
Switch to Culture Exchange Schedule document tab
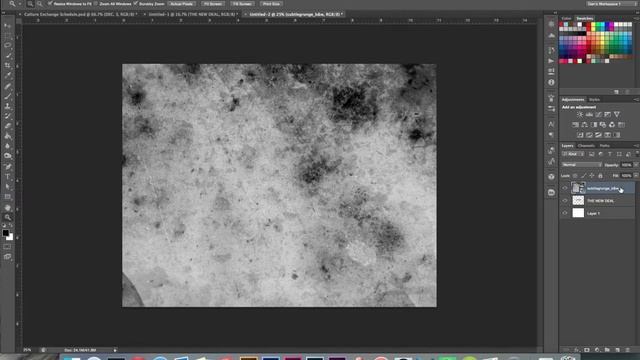(80, 14)
